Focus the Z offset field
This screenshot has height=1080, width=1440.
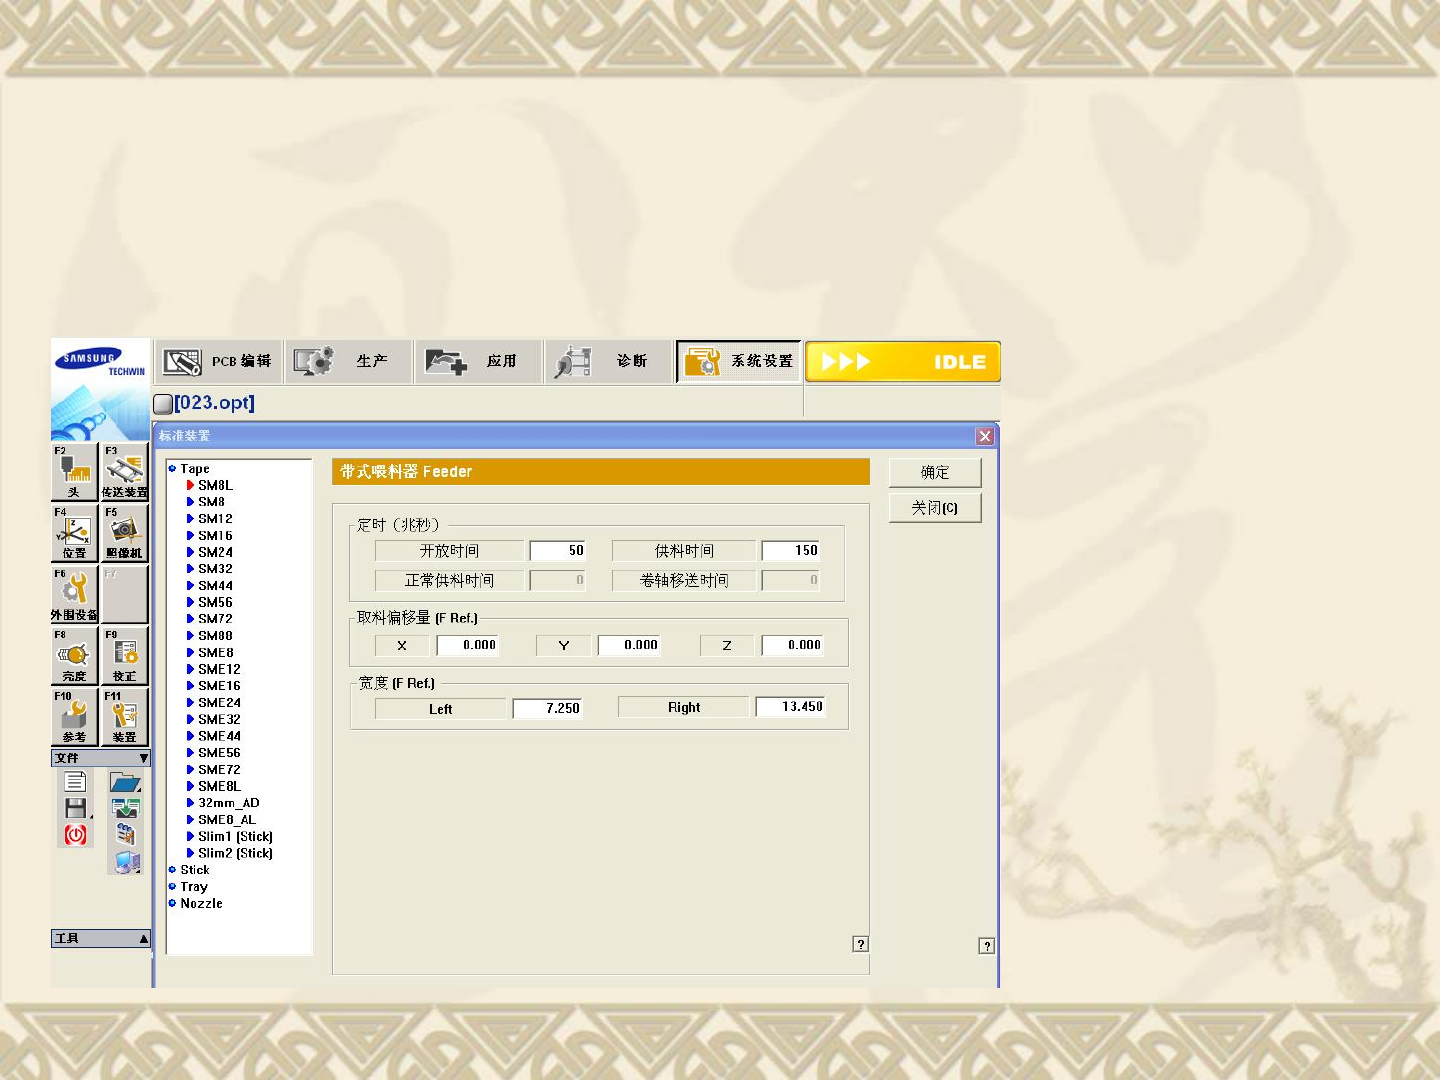click(792, 645)
